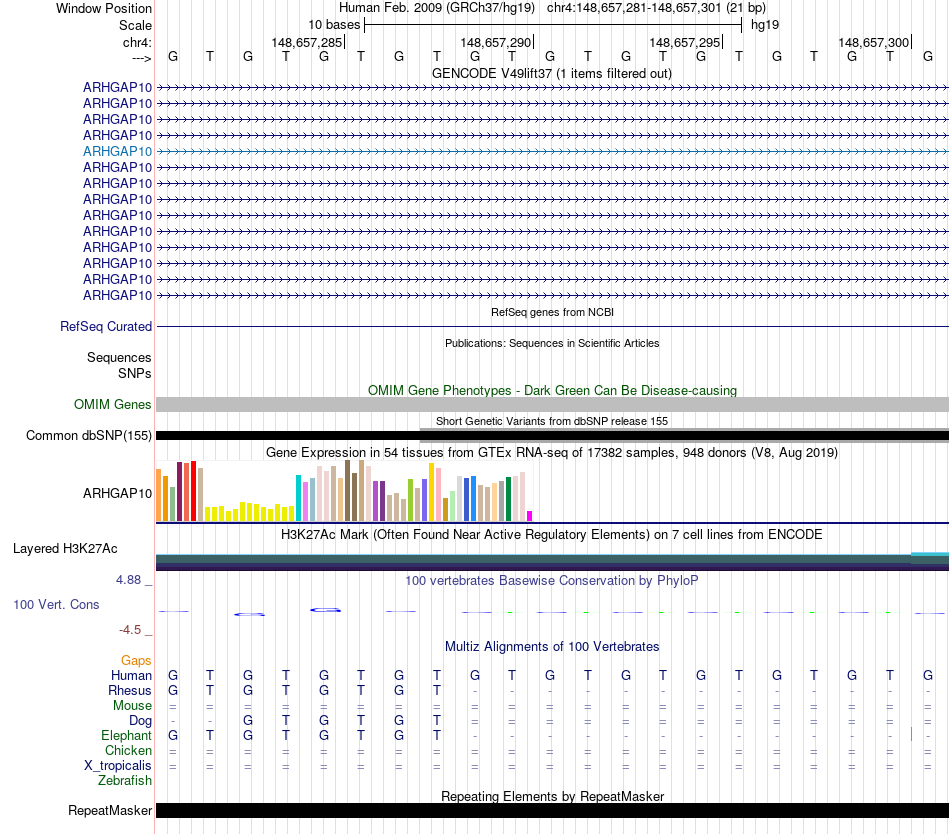The height and width of the screenshot is (834, 950).
Task: Open the RefSeq Curated track label
Action: tap(106, 326)
